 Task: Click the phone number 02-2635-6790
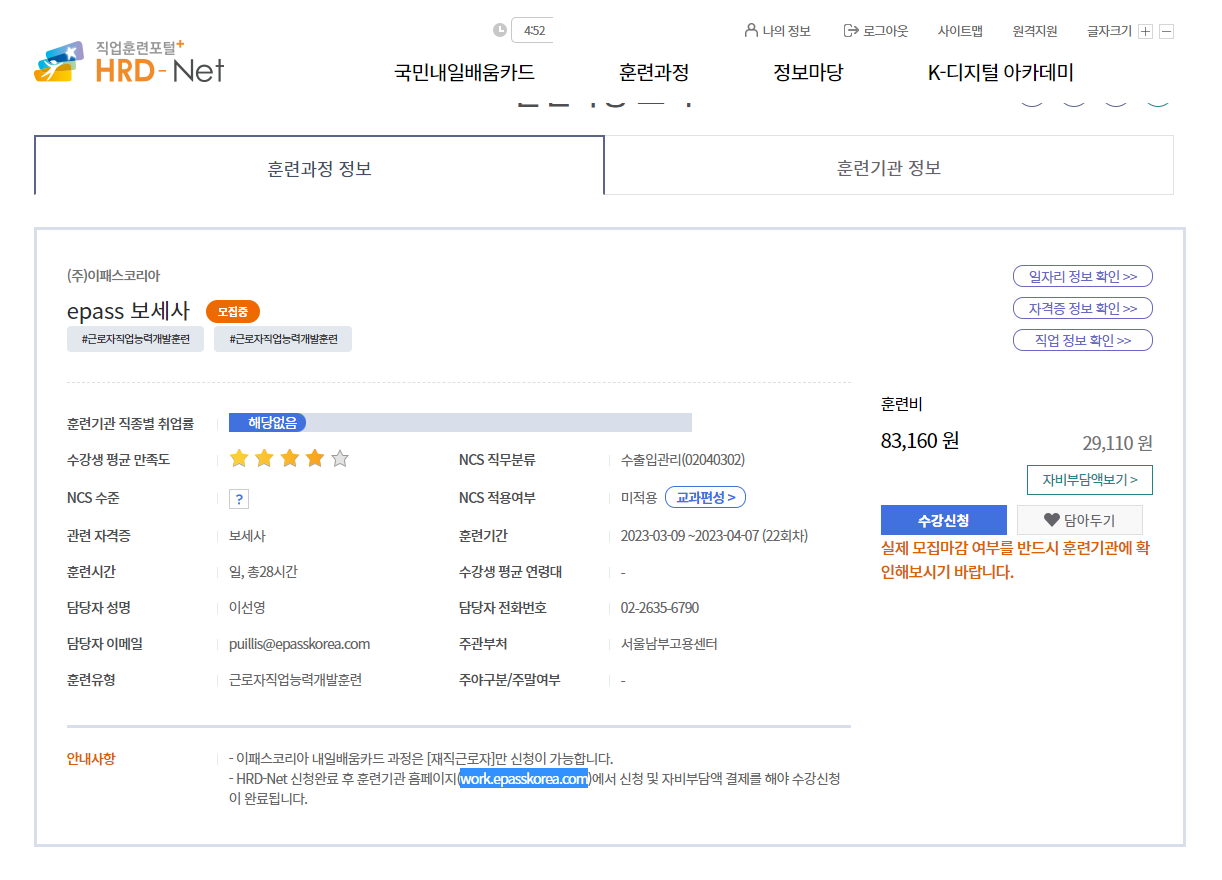pyautogui.click(x=660, y=608)
